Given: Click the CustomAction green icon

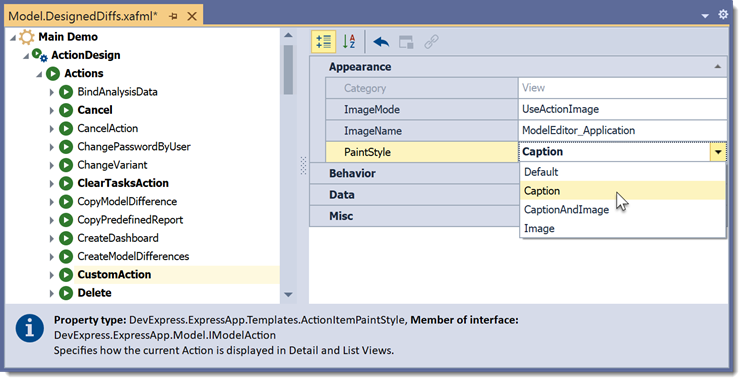Looking at the screenshot, I should [66, 275].
